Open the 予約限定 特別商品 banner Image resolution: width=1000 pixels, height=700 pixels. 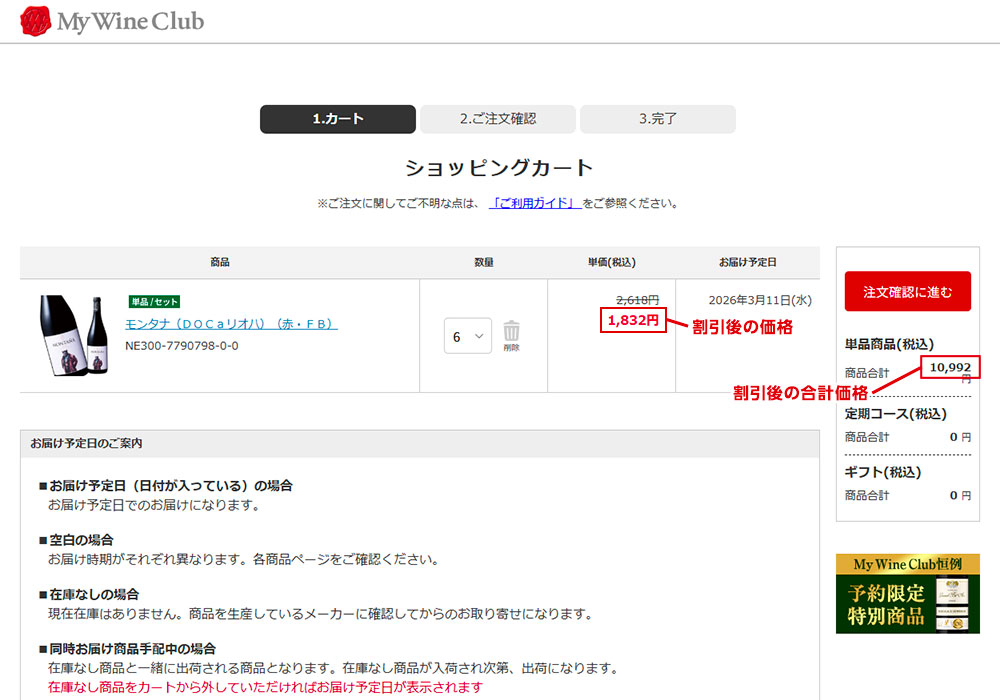[907, 593]
